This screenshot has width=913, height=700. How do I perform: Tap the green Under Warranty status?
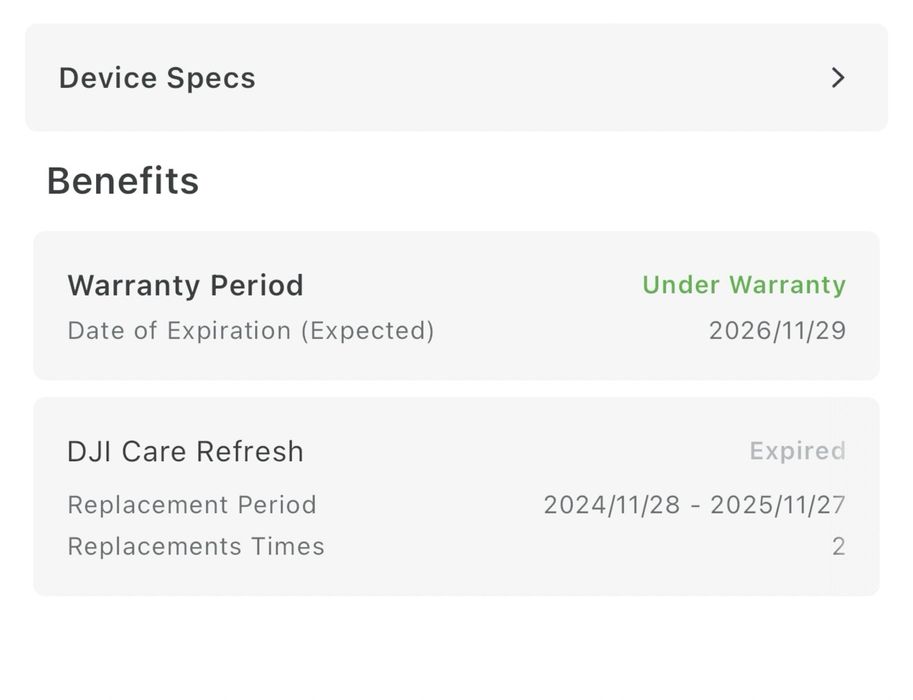pos(744,285)
